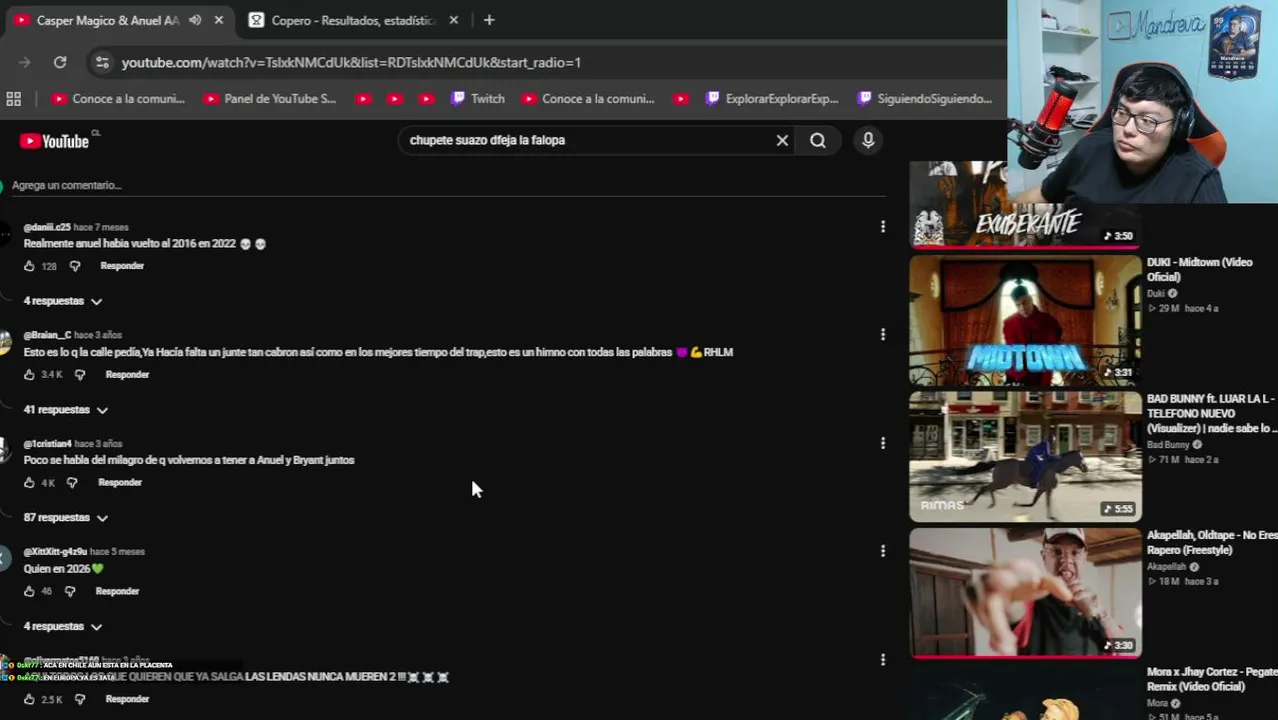Expand the 41 respuestas thread

(66, 410)
